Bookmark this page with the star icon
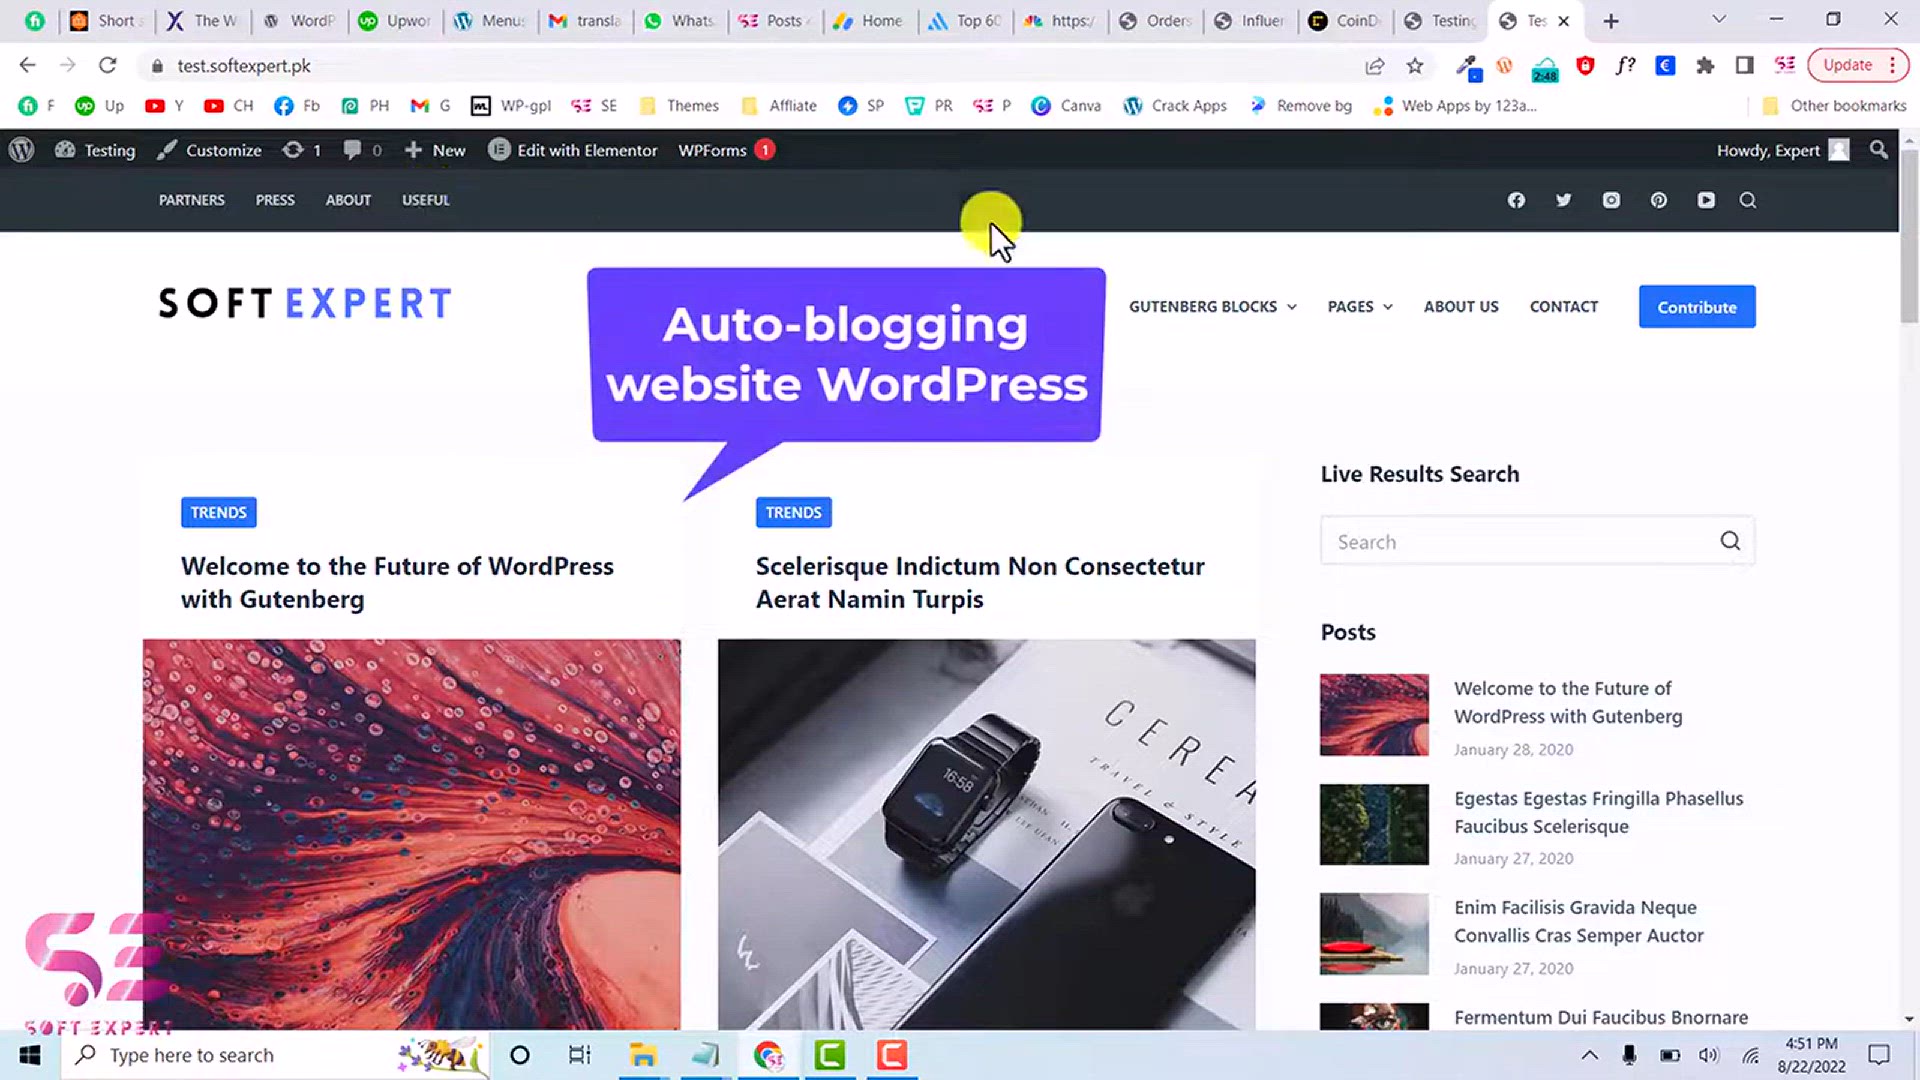The image size is (1920, 1080). (x=1414, y=66)
